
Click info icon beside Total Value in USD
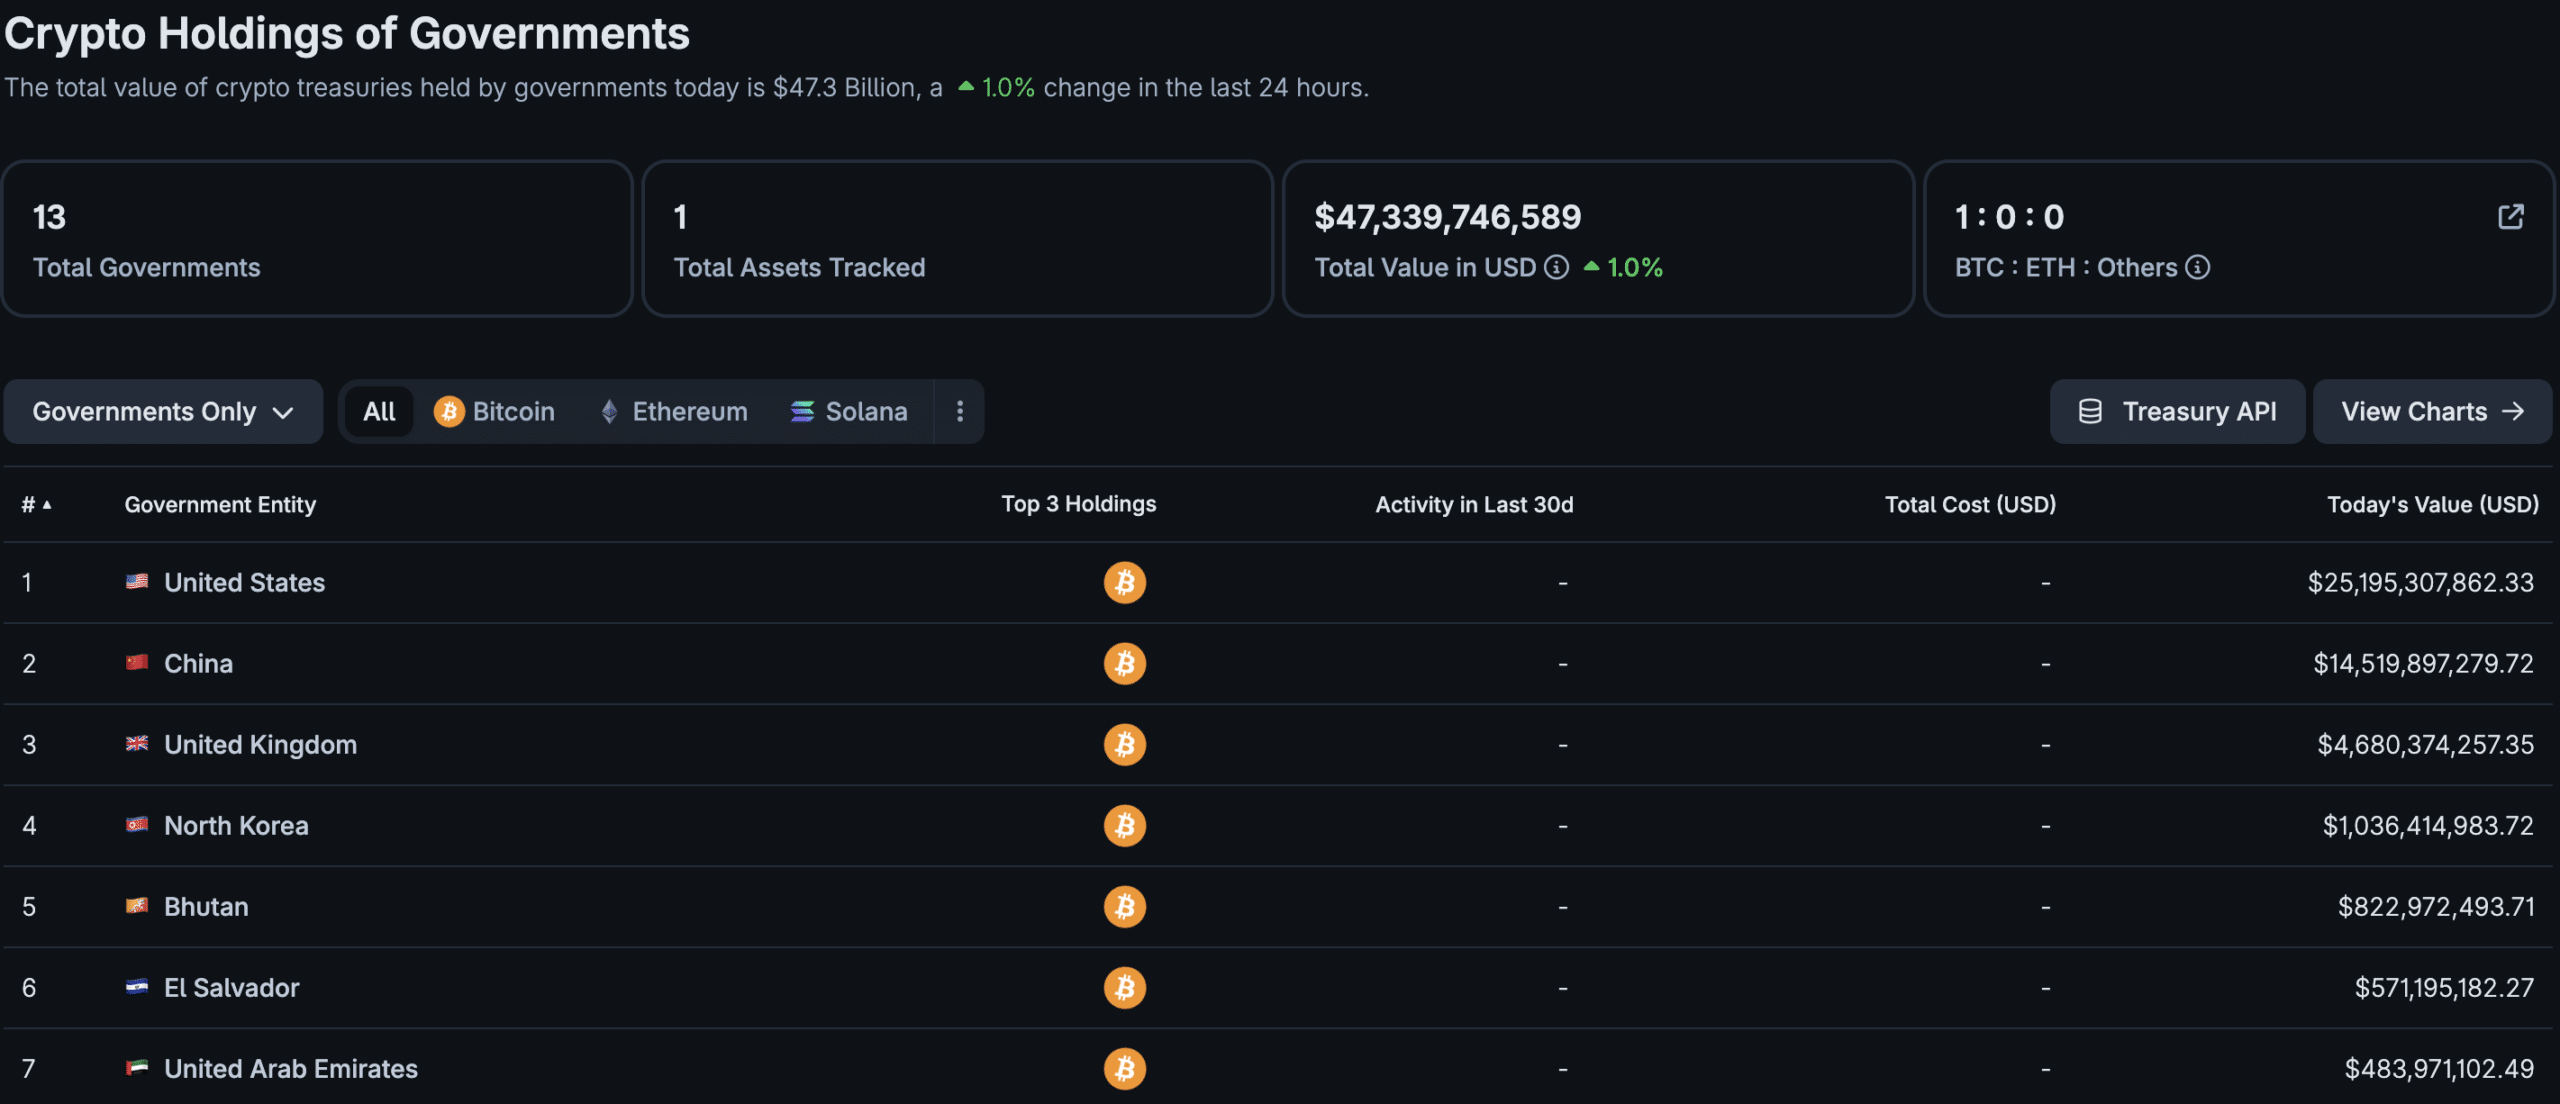(1556, 267)
